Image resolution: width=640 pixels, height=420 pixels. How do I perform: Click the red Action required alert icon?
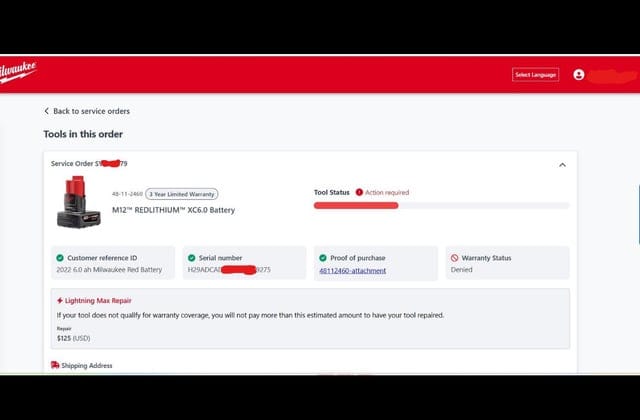(359, 192)
